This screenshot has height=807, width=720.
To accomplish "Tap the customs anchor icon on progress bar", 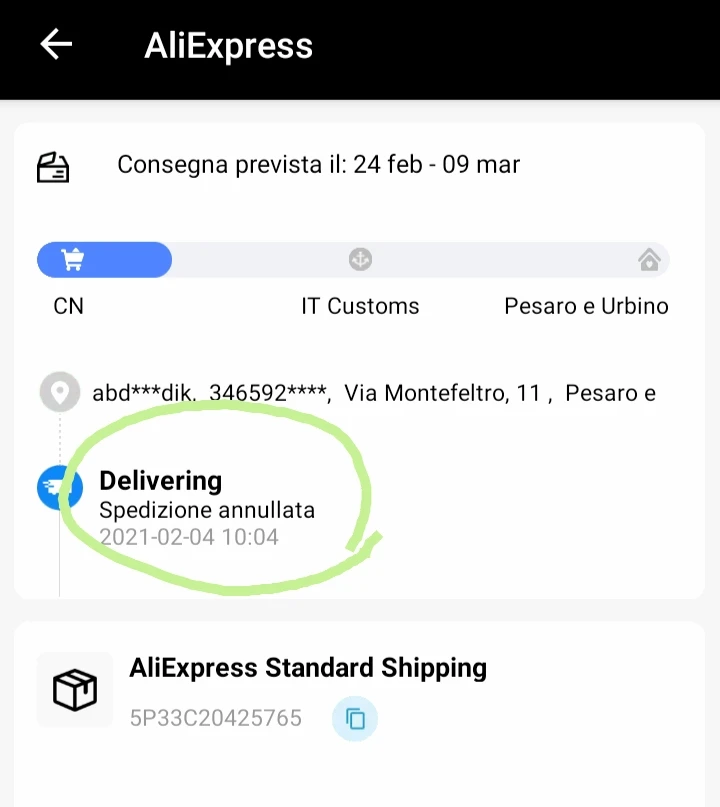I will click(x=360, y=259).
